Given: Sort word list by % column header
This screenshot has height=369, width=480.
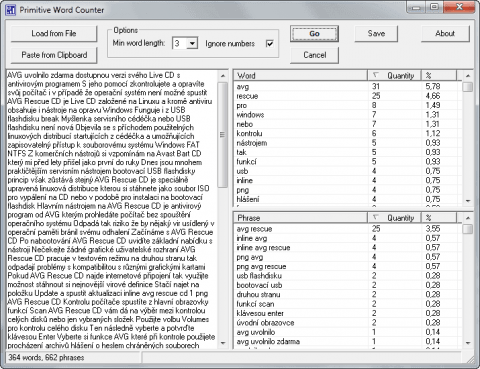Looking at the screenshot, I should point(439,76).
